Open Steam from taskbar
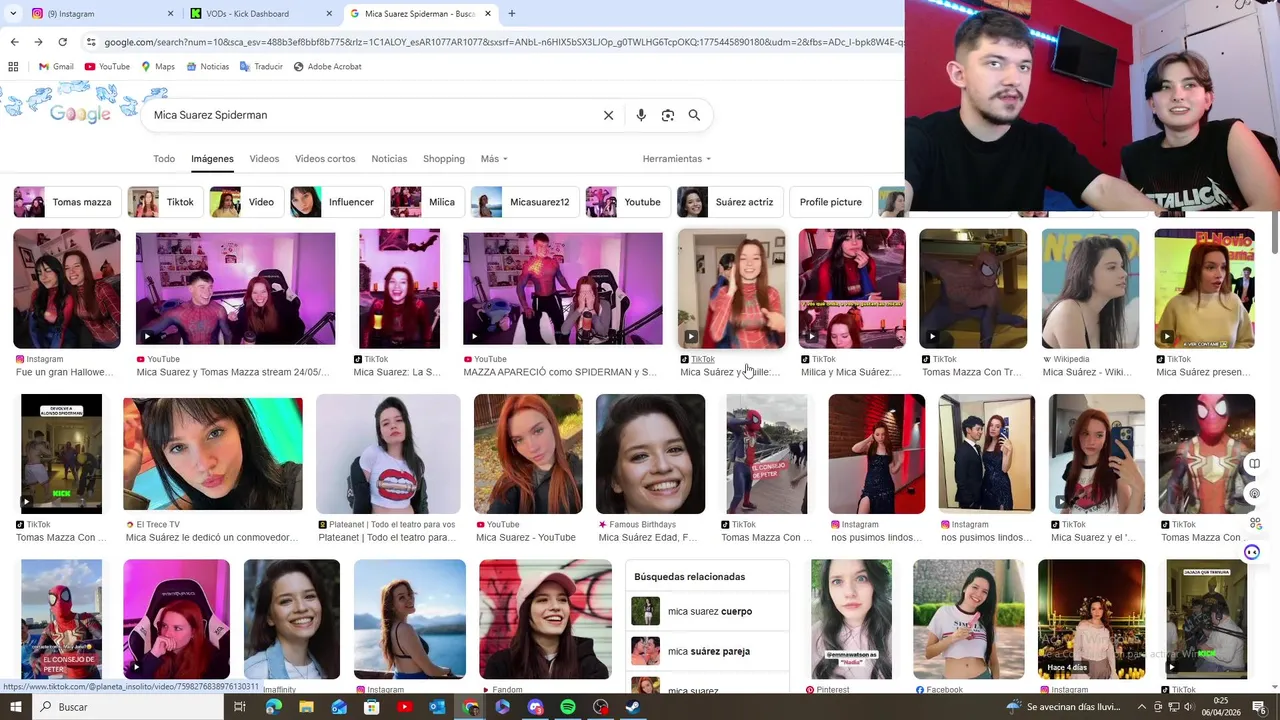This screenshot has width=1280, height=720. (x=633, y=707)
